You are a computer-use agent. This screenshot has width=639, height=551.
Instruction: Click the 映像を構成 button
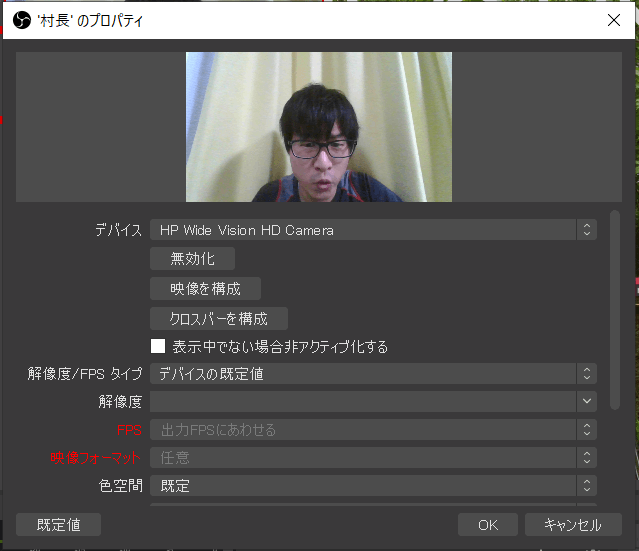tap(205, 289)
